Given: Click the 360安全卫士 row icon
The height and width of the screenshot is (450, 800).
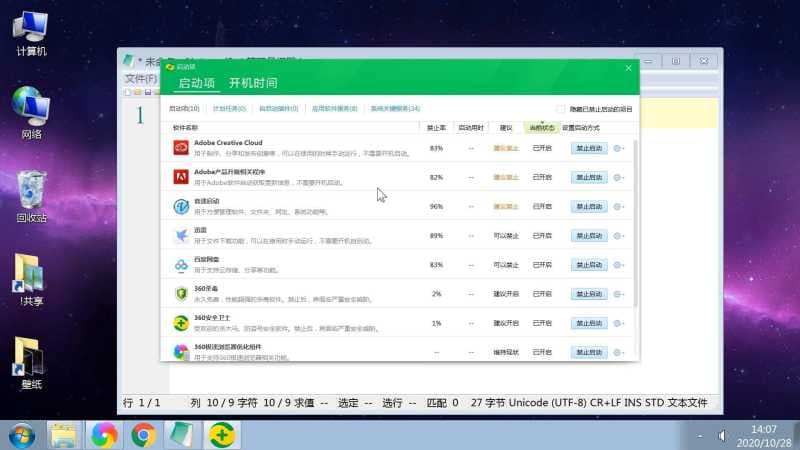Looking at the screenshot, I should 181,323.
